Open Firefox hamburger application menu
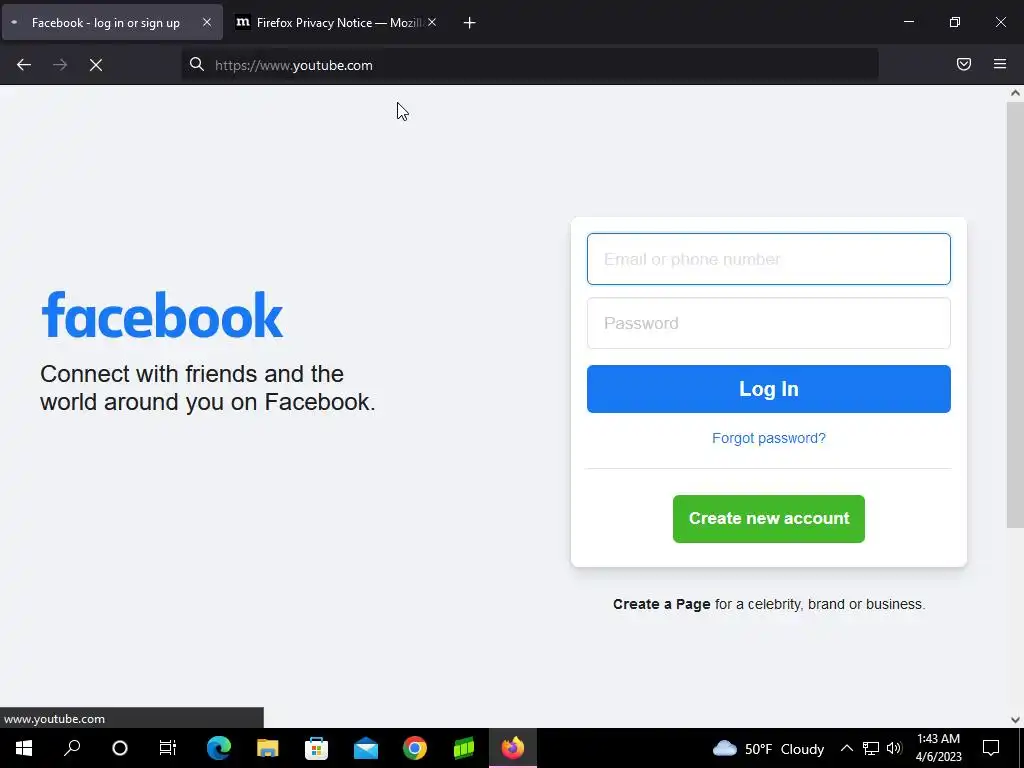Image resolution: width=1024 pixels, height=768 pixels. 1000,64
